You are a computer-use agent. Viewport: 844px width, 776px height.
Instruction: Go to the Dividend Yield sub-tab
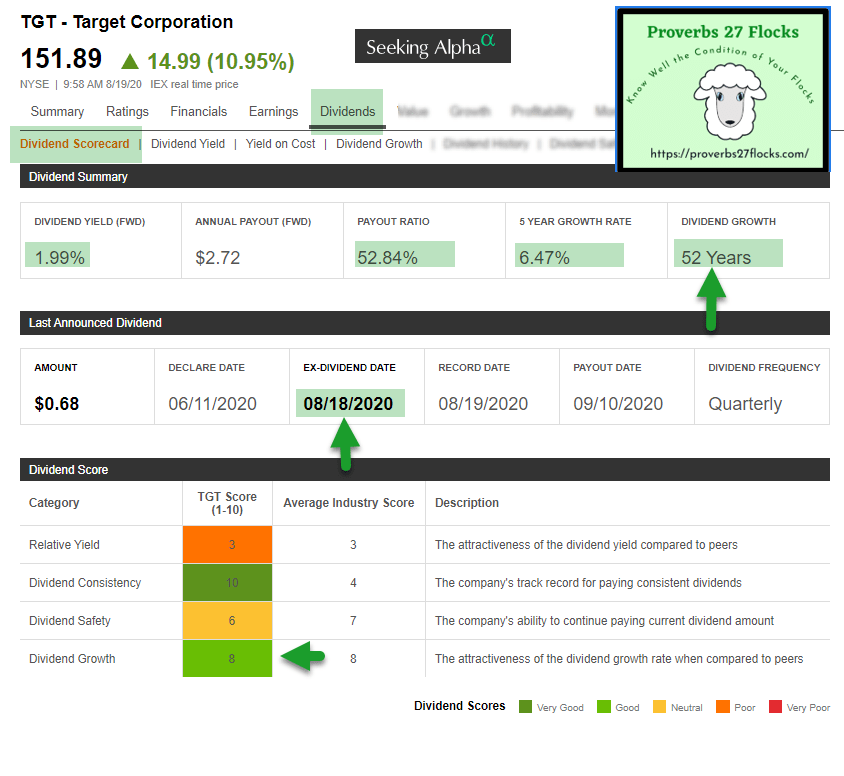pos(188,144)
